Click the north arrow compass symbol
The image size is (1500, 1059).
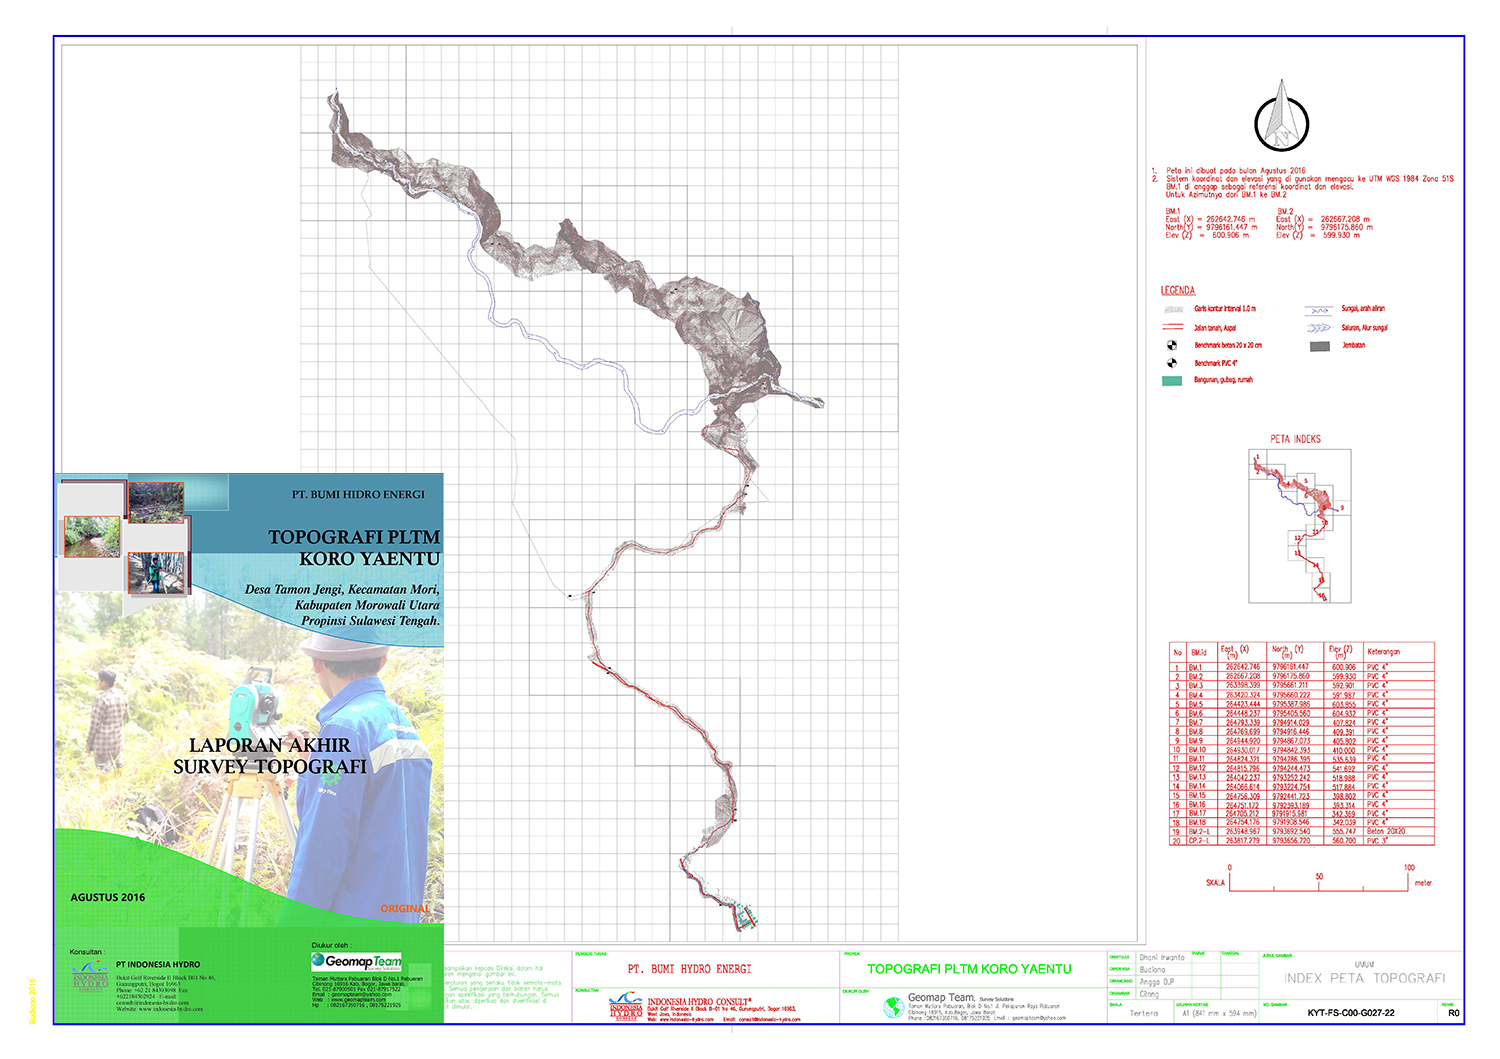(x=1281, y=117)
